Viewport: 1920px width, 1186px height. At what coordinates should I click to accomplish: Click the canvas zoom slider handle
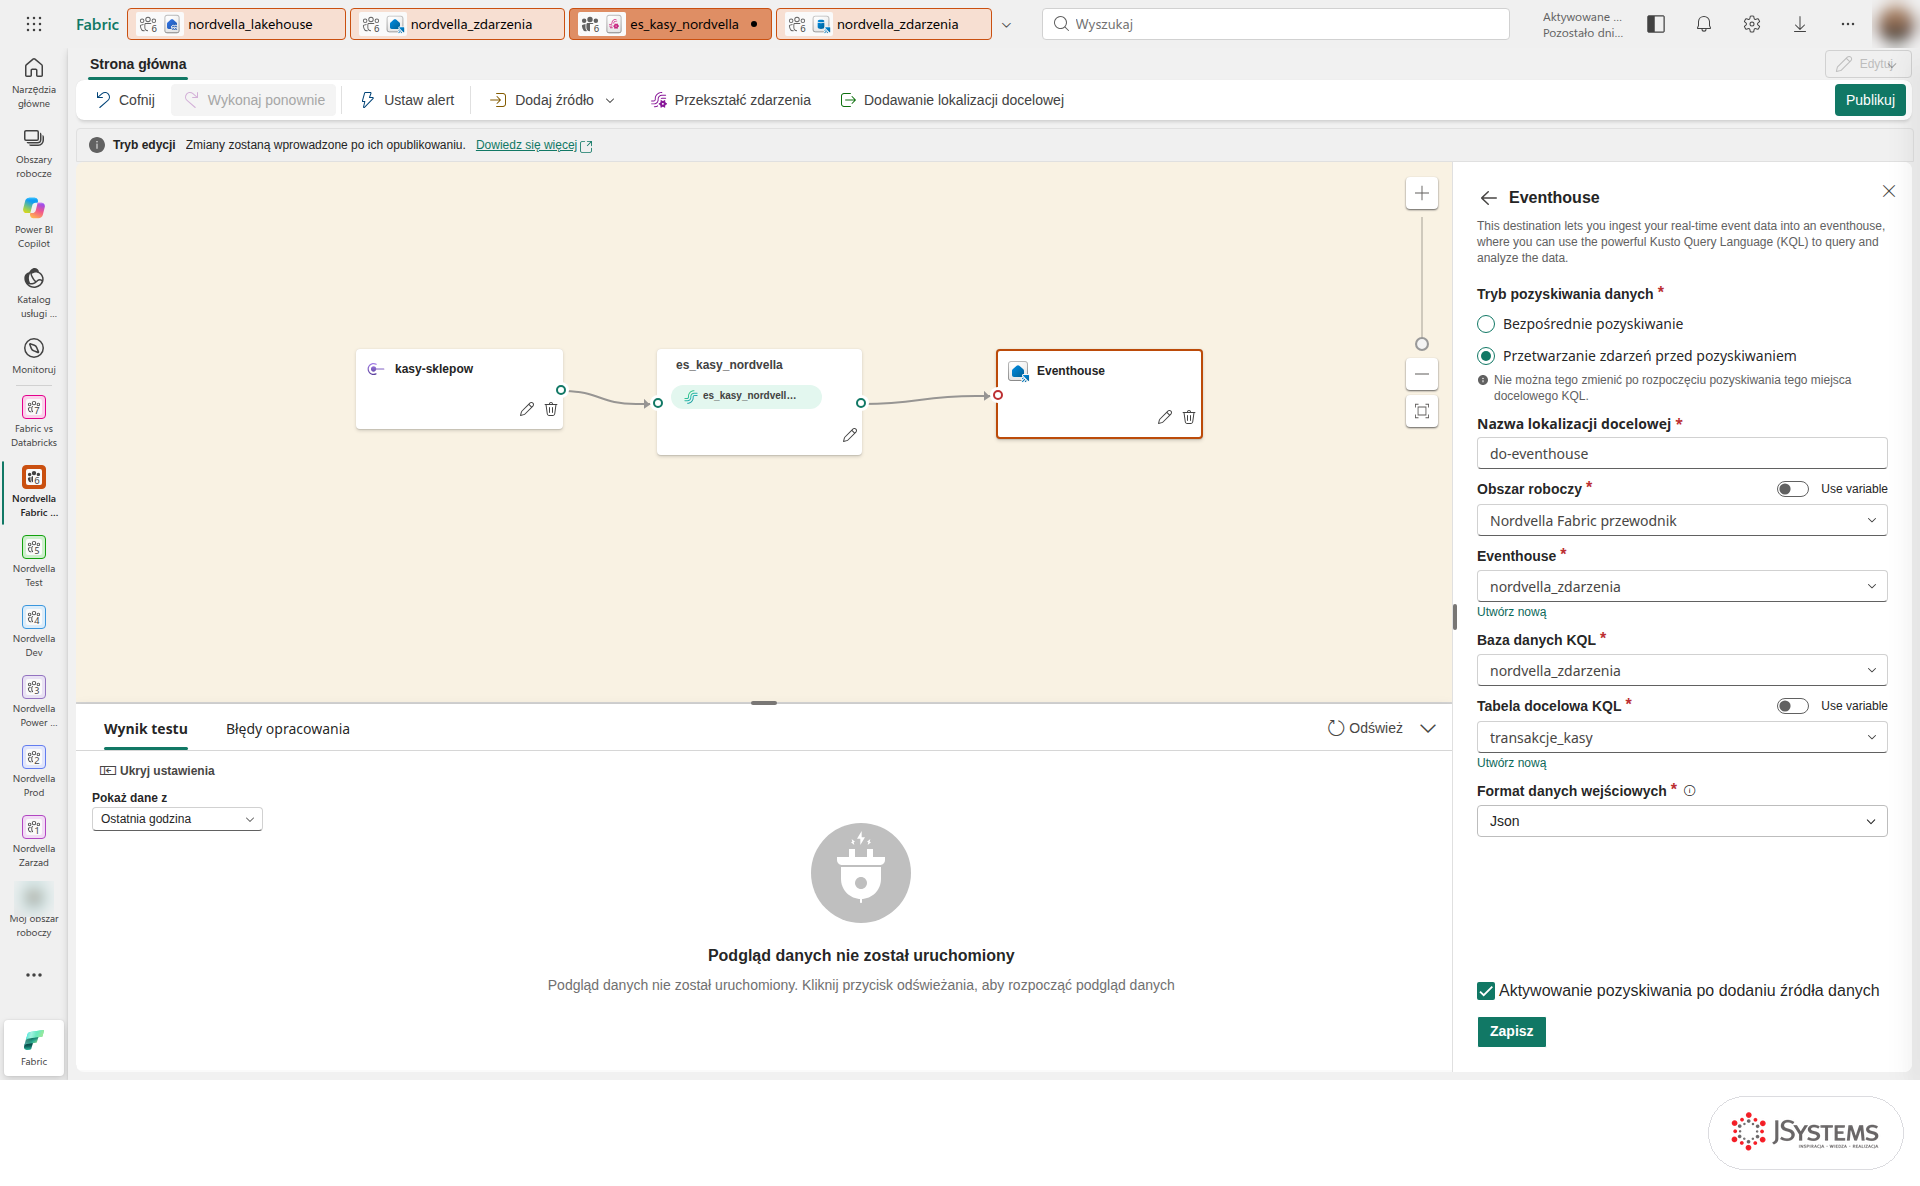click(x=1422, y=344)
